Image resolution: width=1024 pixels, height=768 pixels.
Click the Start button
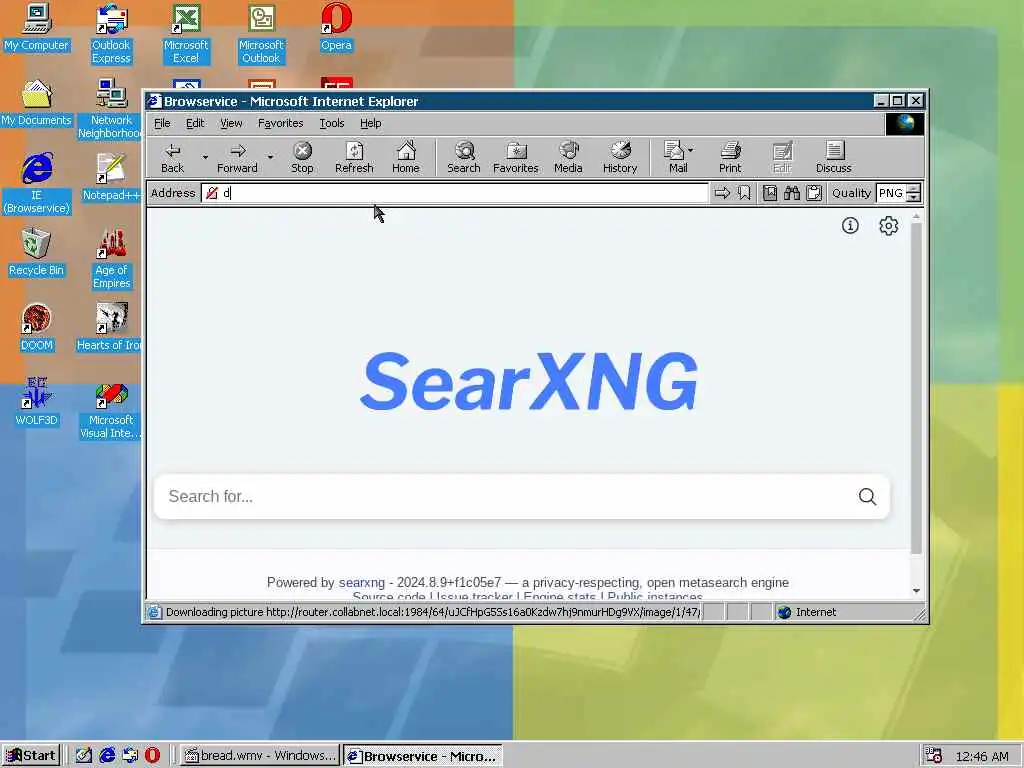31,756
